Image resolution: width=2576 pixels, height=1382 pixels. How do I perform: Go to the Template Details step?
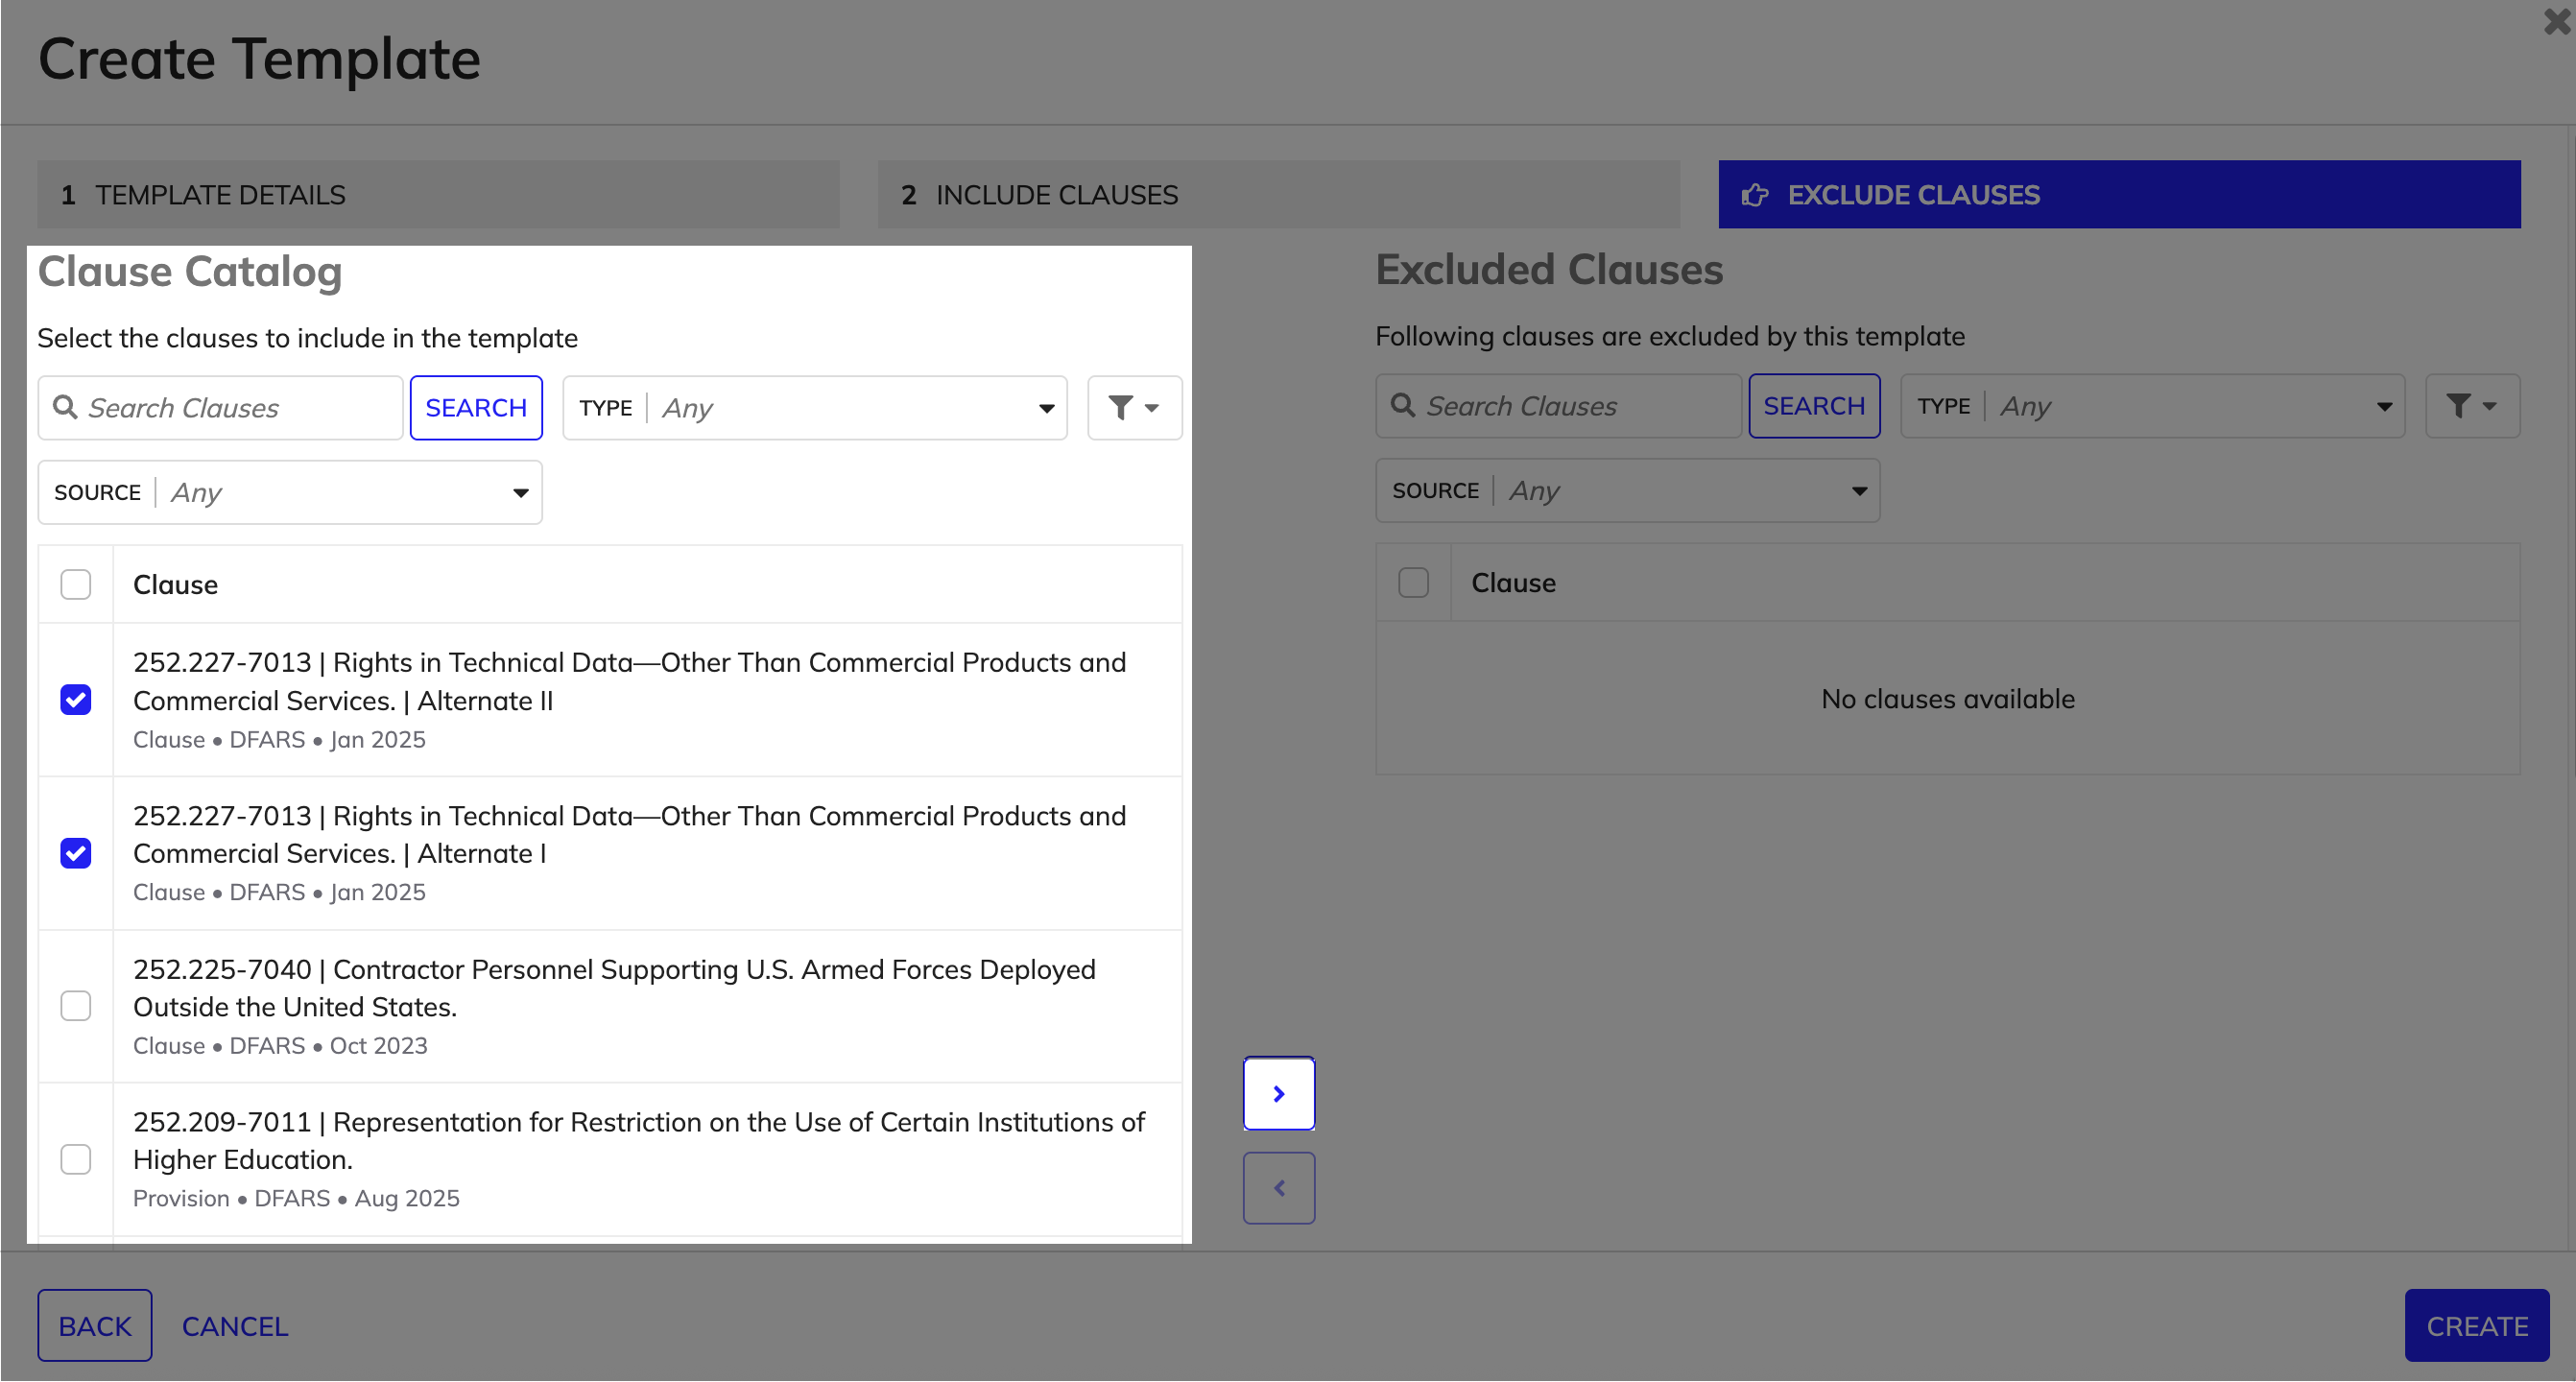(438, 194)
